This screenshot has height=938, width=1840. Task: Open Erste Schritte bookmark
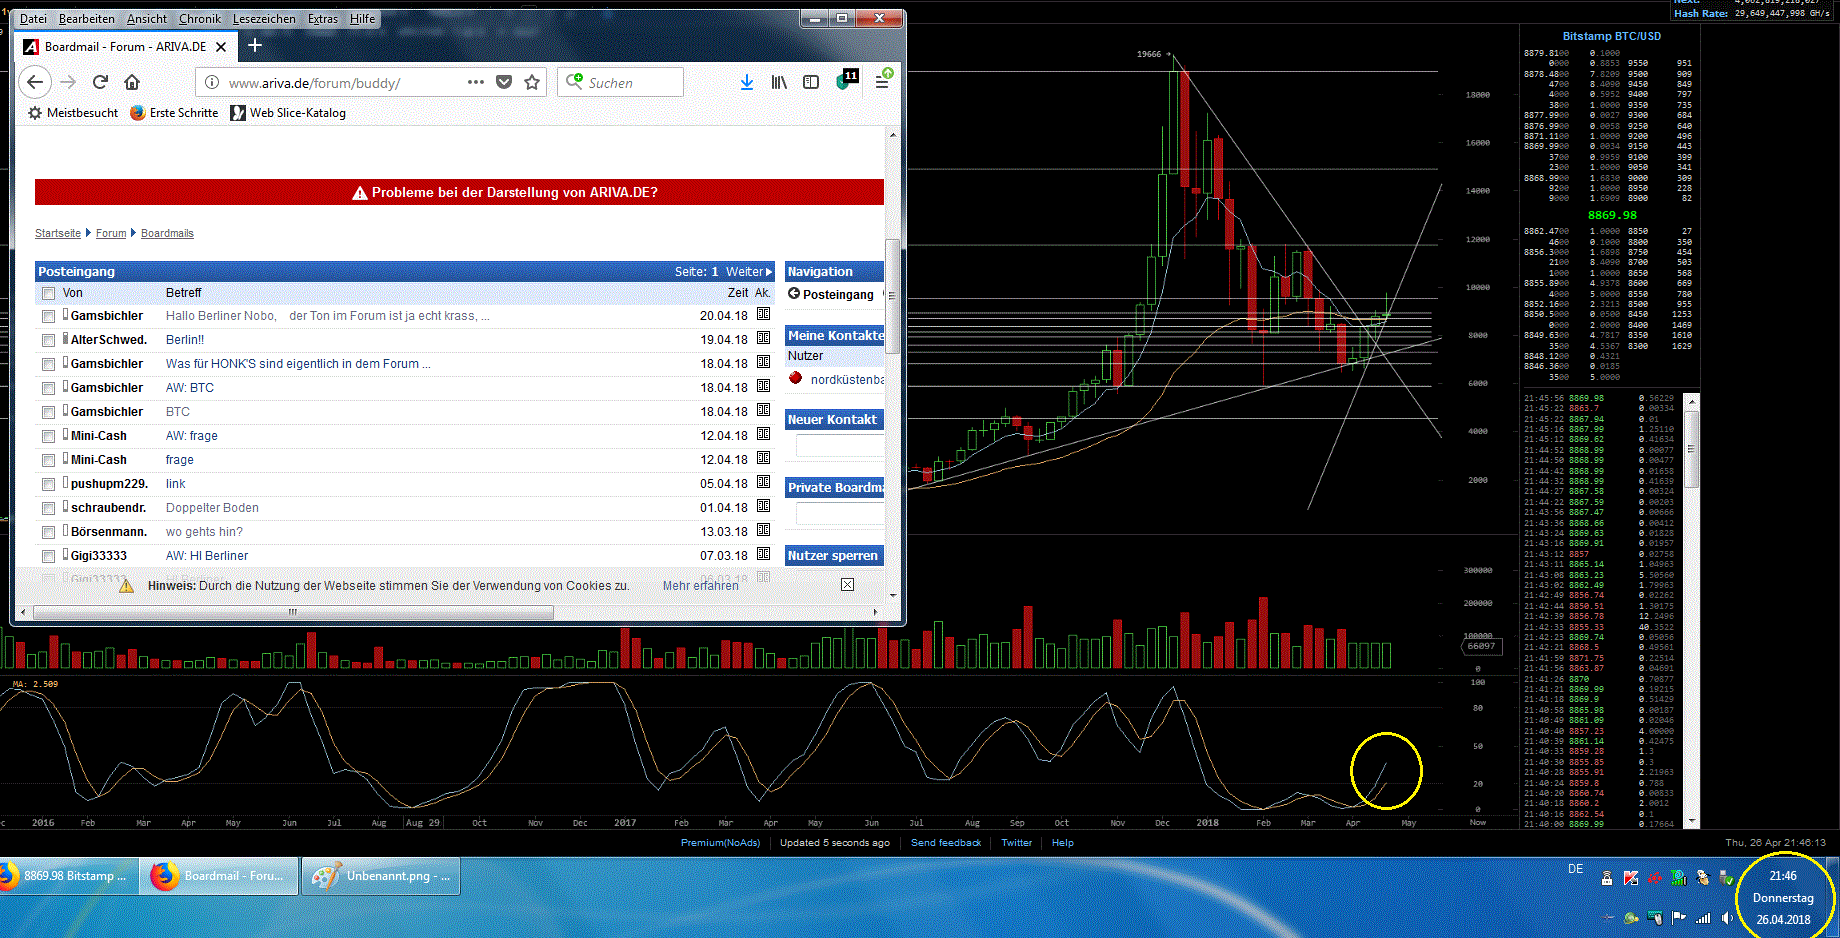click(x=174, y=113)
